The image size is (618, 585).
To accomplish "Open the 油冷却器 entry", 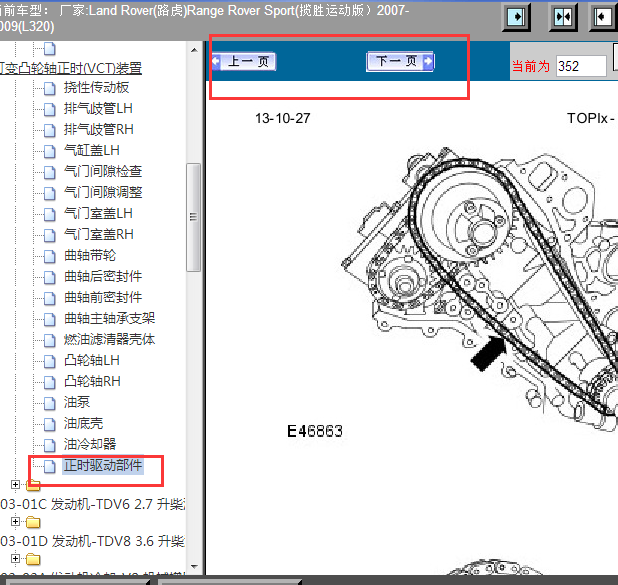I will click(x=90, y=444).
